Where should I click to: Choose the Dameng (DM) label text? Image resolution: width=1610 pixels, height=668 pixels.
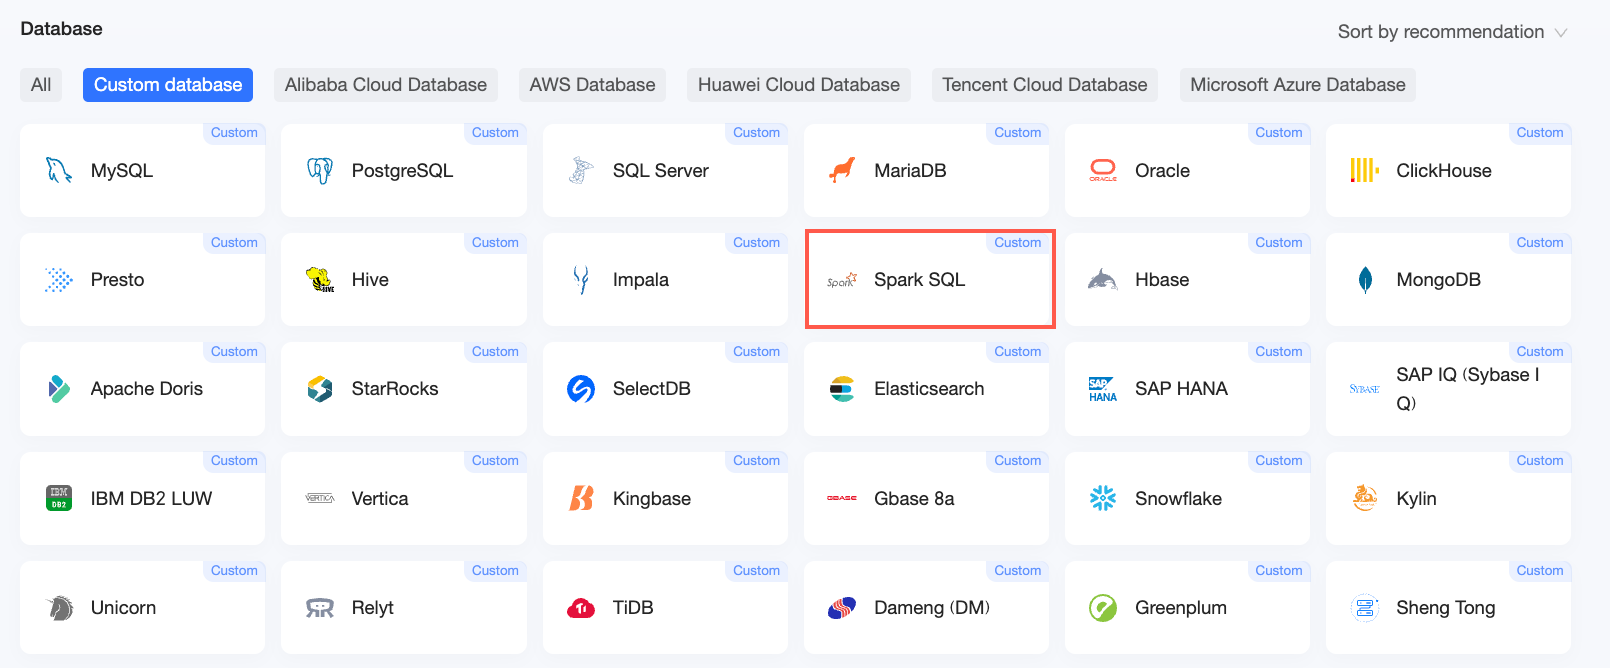(x=932, y=608)
